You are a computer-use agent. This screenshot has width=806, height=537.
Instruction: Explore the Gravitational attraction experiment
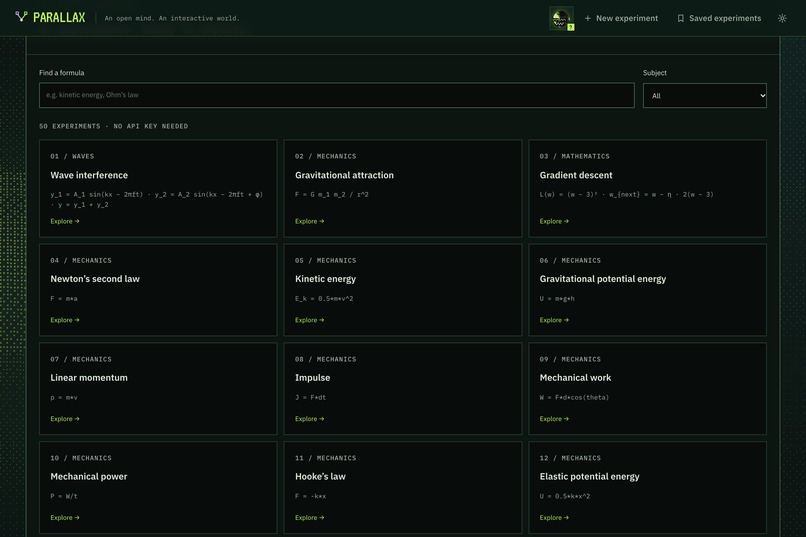[309, 221]
